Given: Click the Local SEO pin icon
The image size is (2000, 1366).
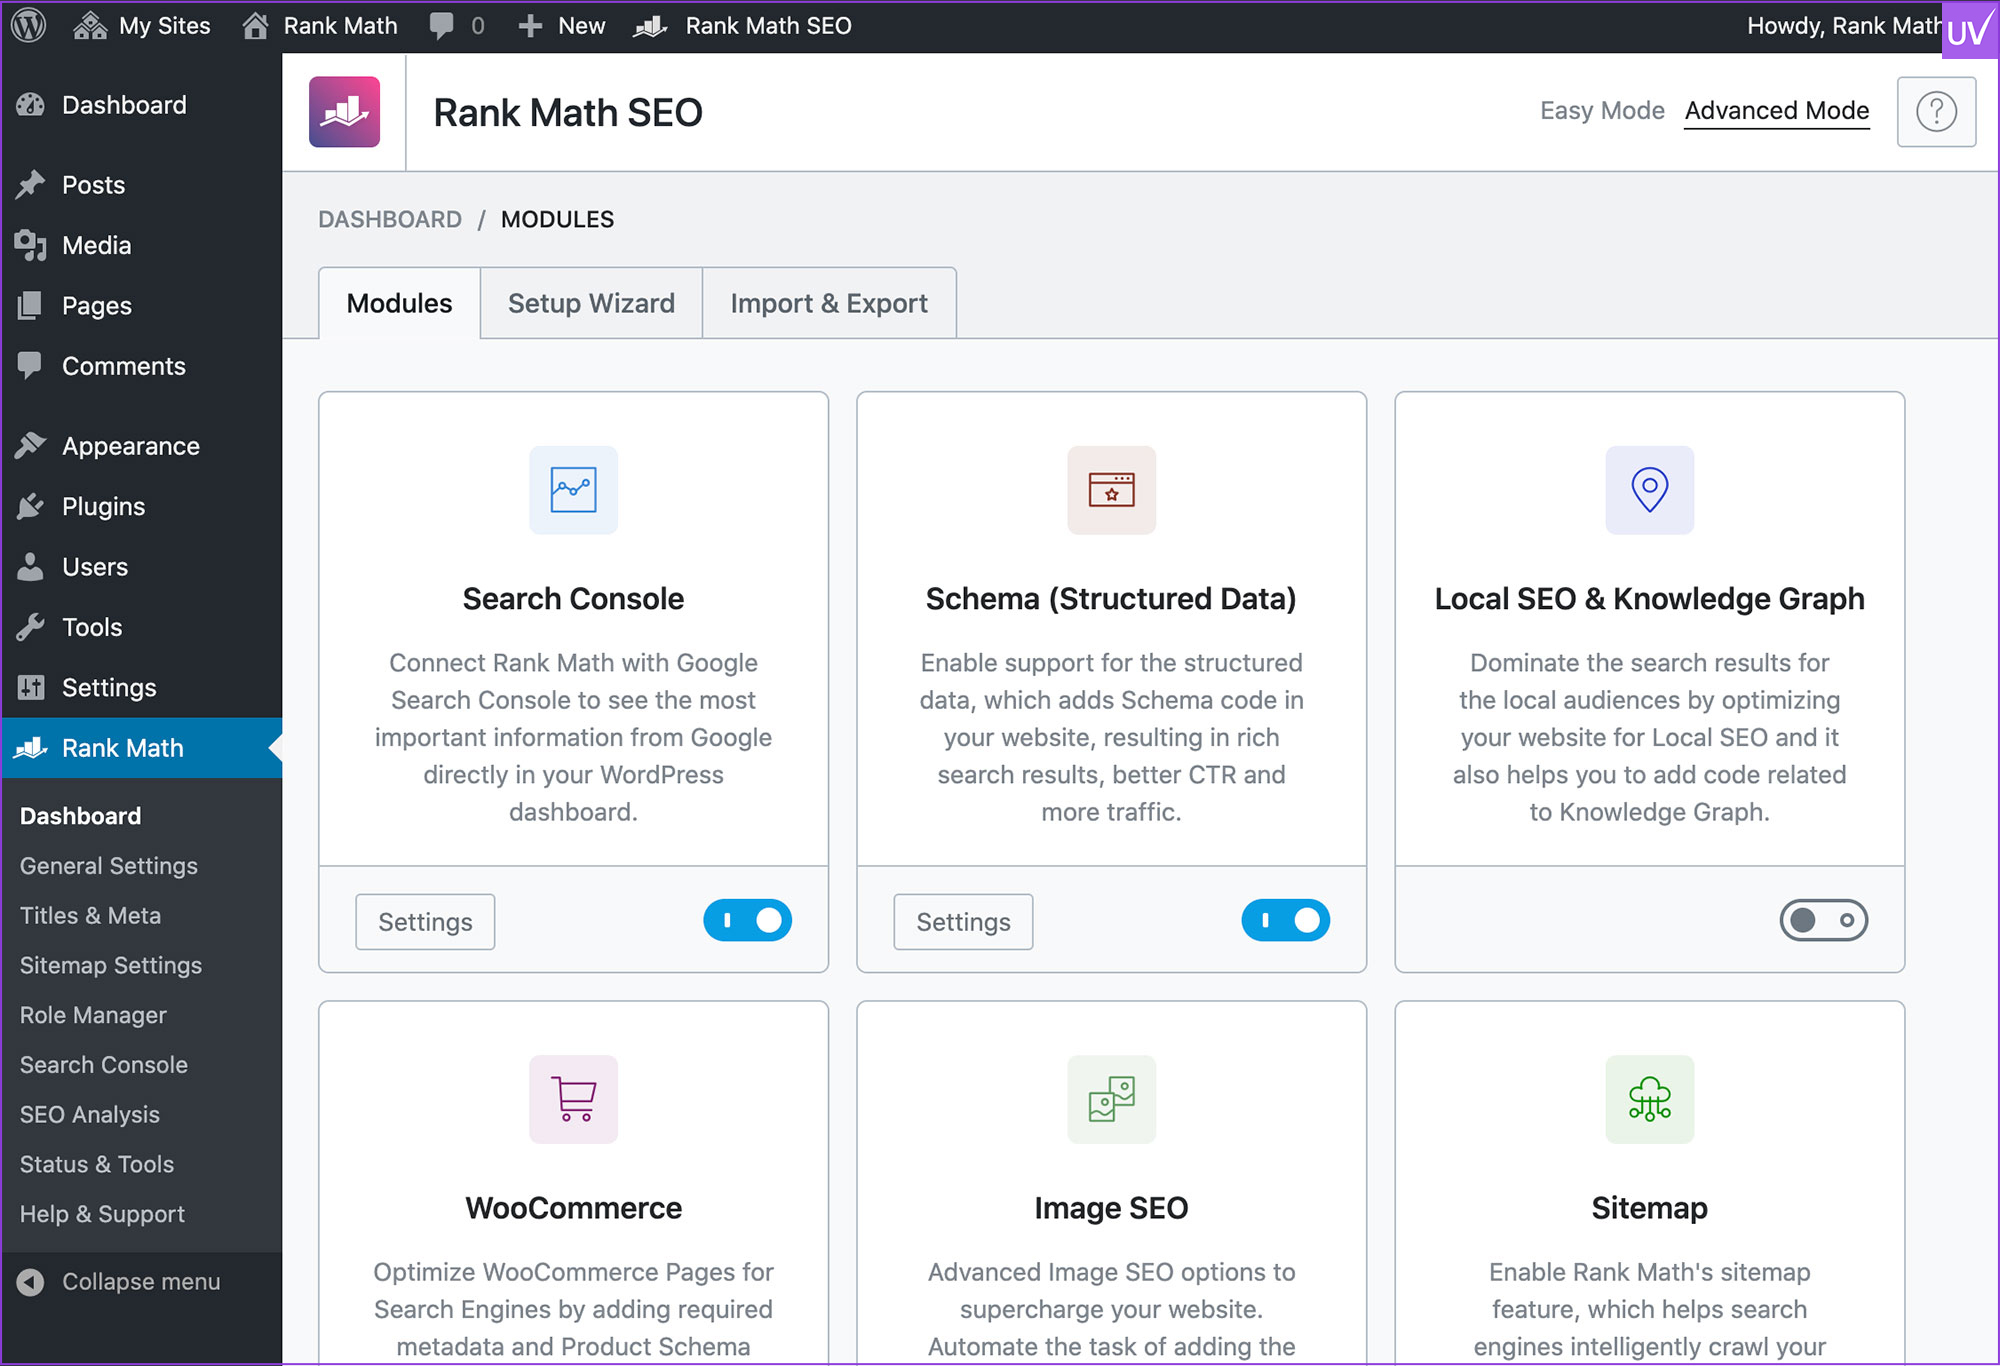Looking at the screenshot, I should pyautogui.click(x=1650, y=490).
